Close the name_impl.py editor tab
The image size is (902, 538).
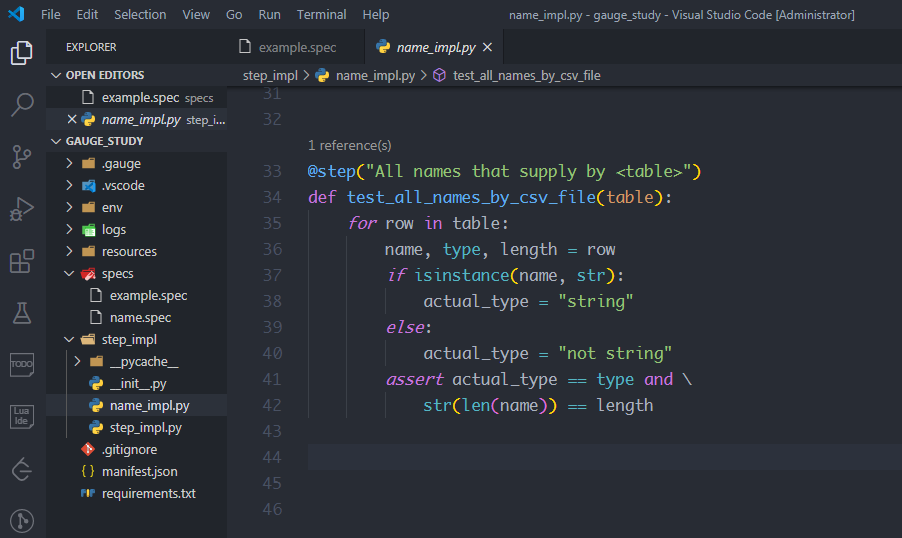click(x=487, y=47)
